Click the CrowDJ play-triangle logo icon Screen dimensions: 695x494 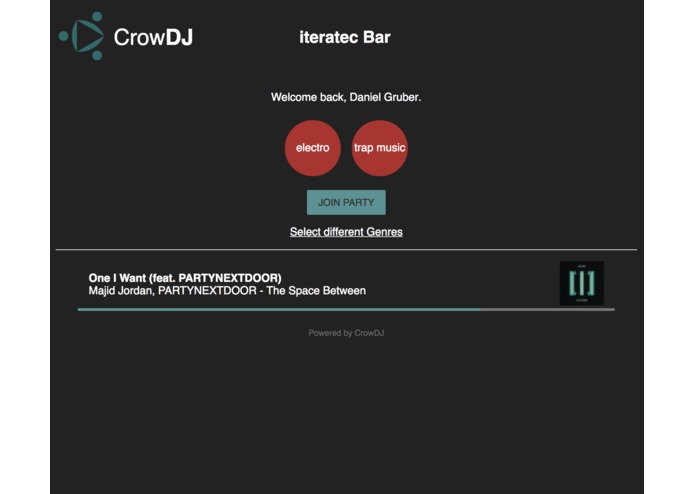pos(82,36)
